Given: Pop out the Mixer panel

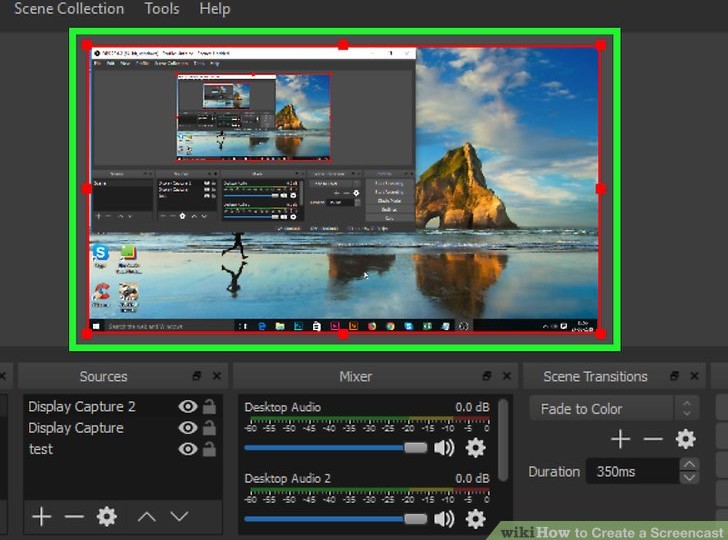Looking at the screenshot, I should [x=486, y=376].
